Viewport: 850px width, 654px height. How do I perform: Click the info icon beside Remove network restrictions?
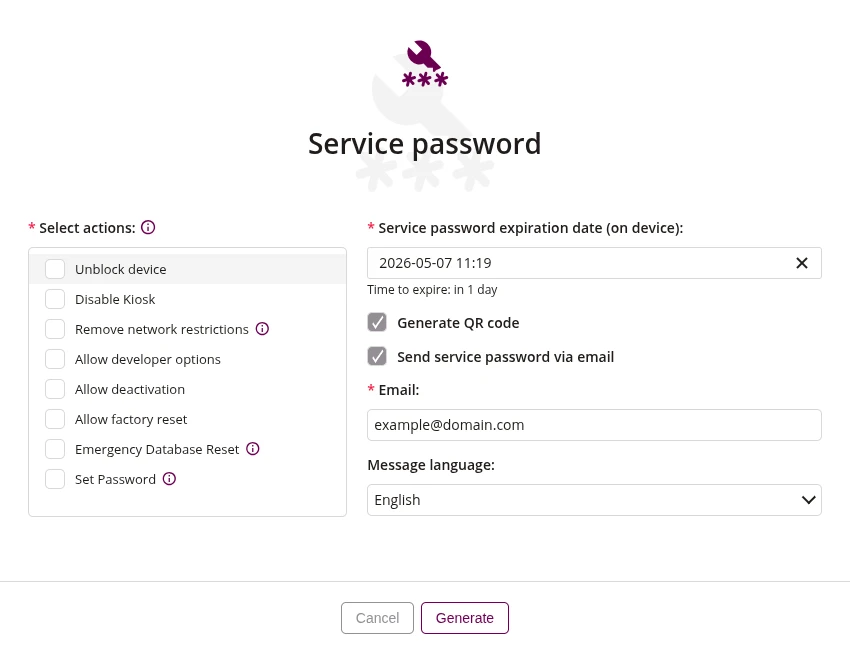(262, 329)
